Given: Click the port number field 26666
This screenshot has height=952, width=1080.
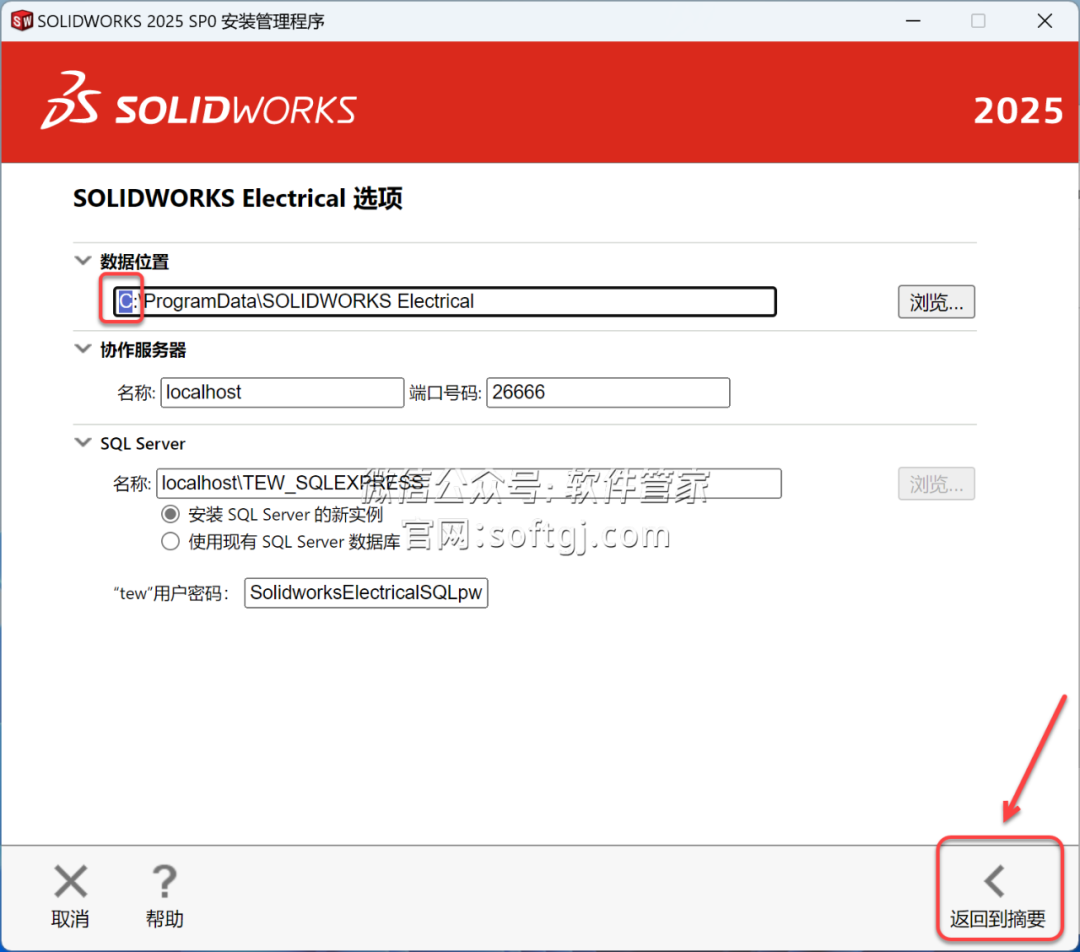Looking at the screenshot, I should (608, 393).
